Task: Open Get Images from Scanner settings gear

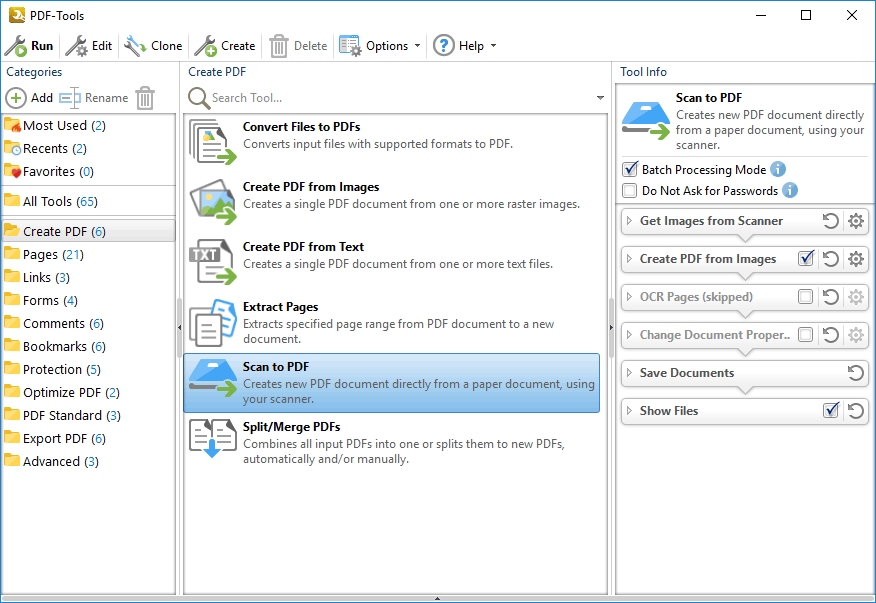Action: coord(856,221)
